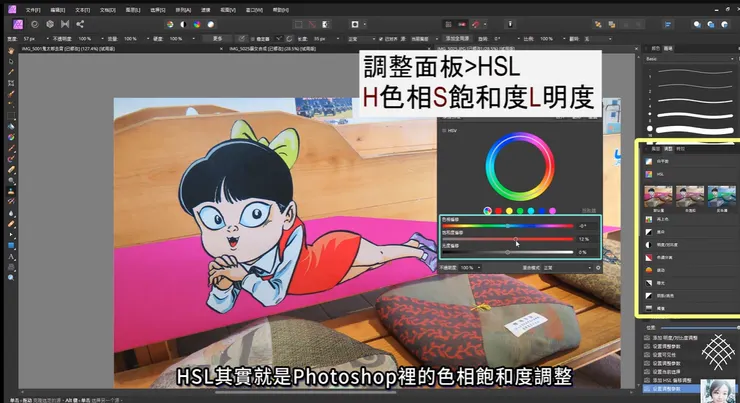Switch to the Tone Mapping persona
This screenshot has width=740, height=403.
[x=65, y=24]
